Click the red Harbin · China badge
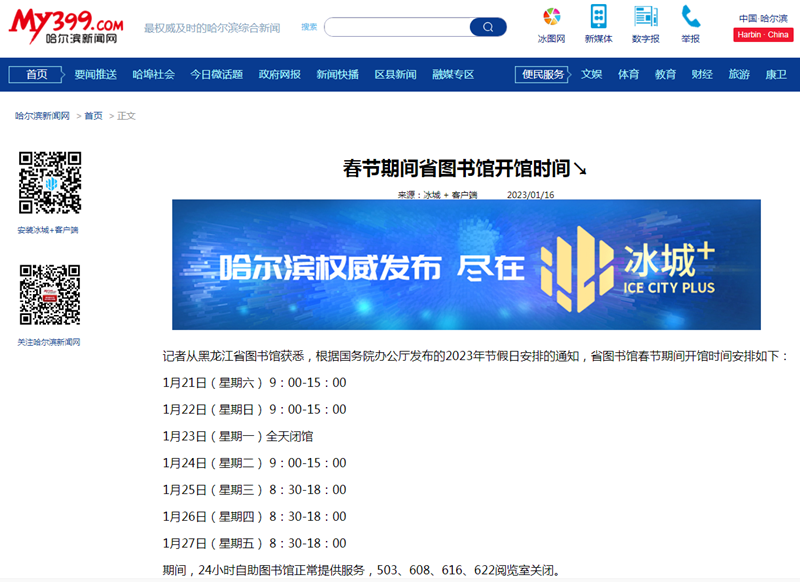The image size is (800, 582). point(763,35)
